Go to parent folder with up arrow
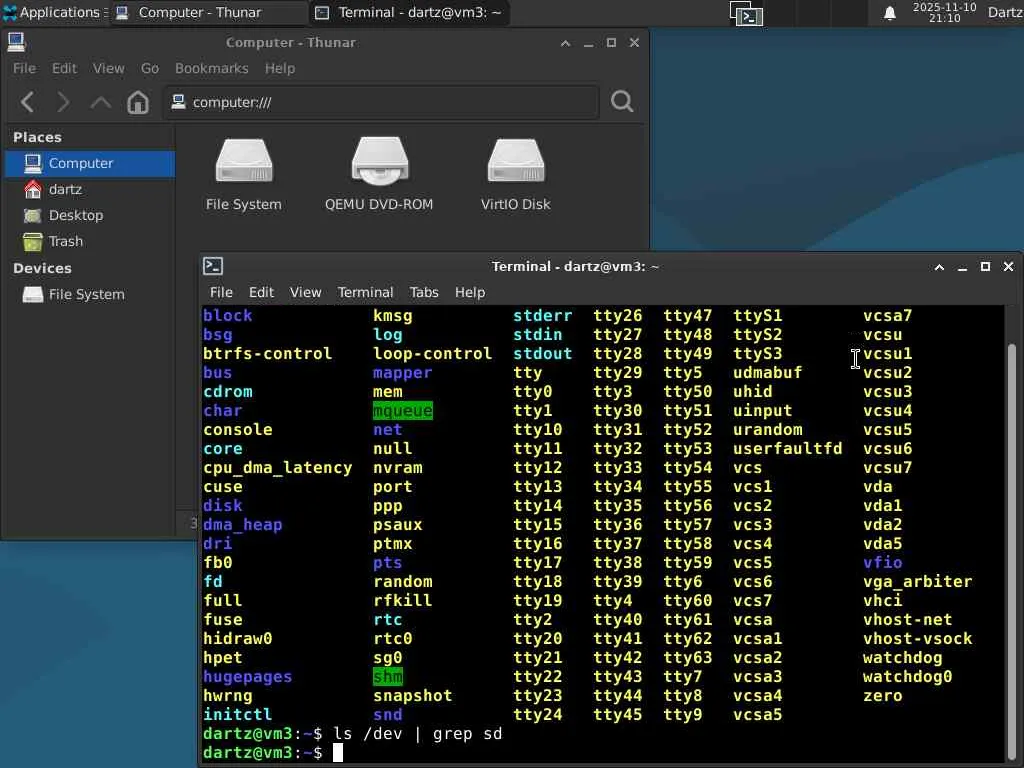Viewport: 1024px width, 768px height. [x=100, y=102]
